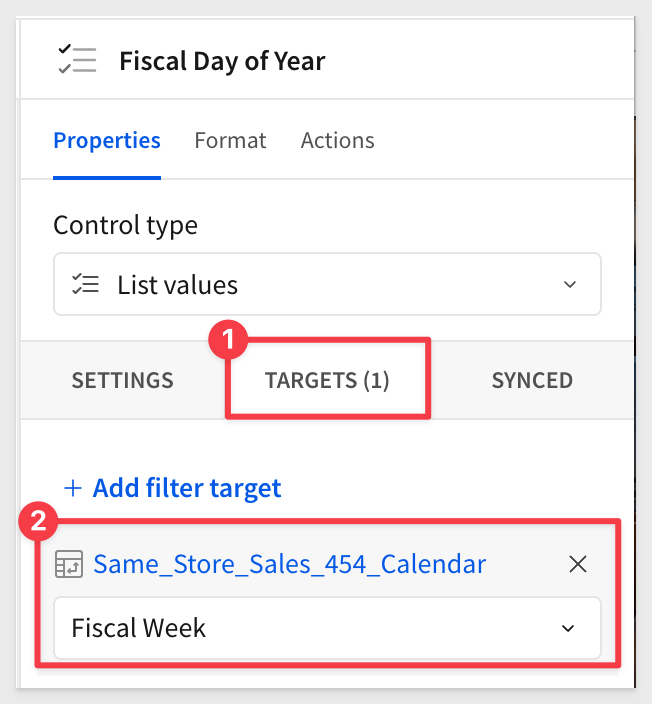Expand the Fiscal Week dropdown chevron

coord(568,628)
